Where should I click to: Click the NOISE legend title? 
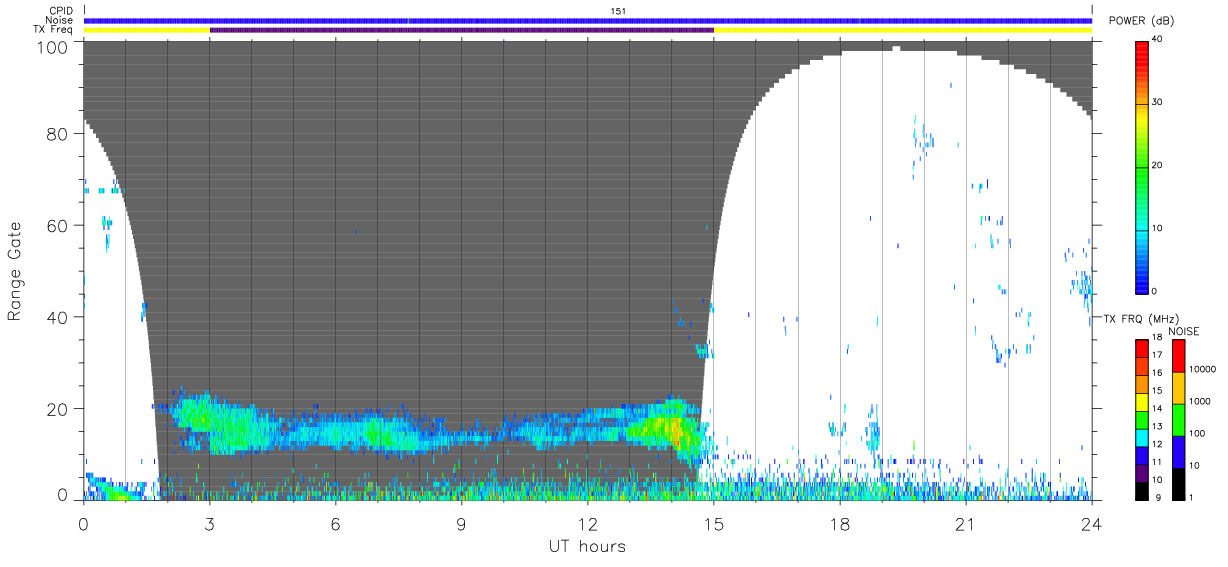point(1184,330)
